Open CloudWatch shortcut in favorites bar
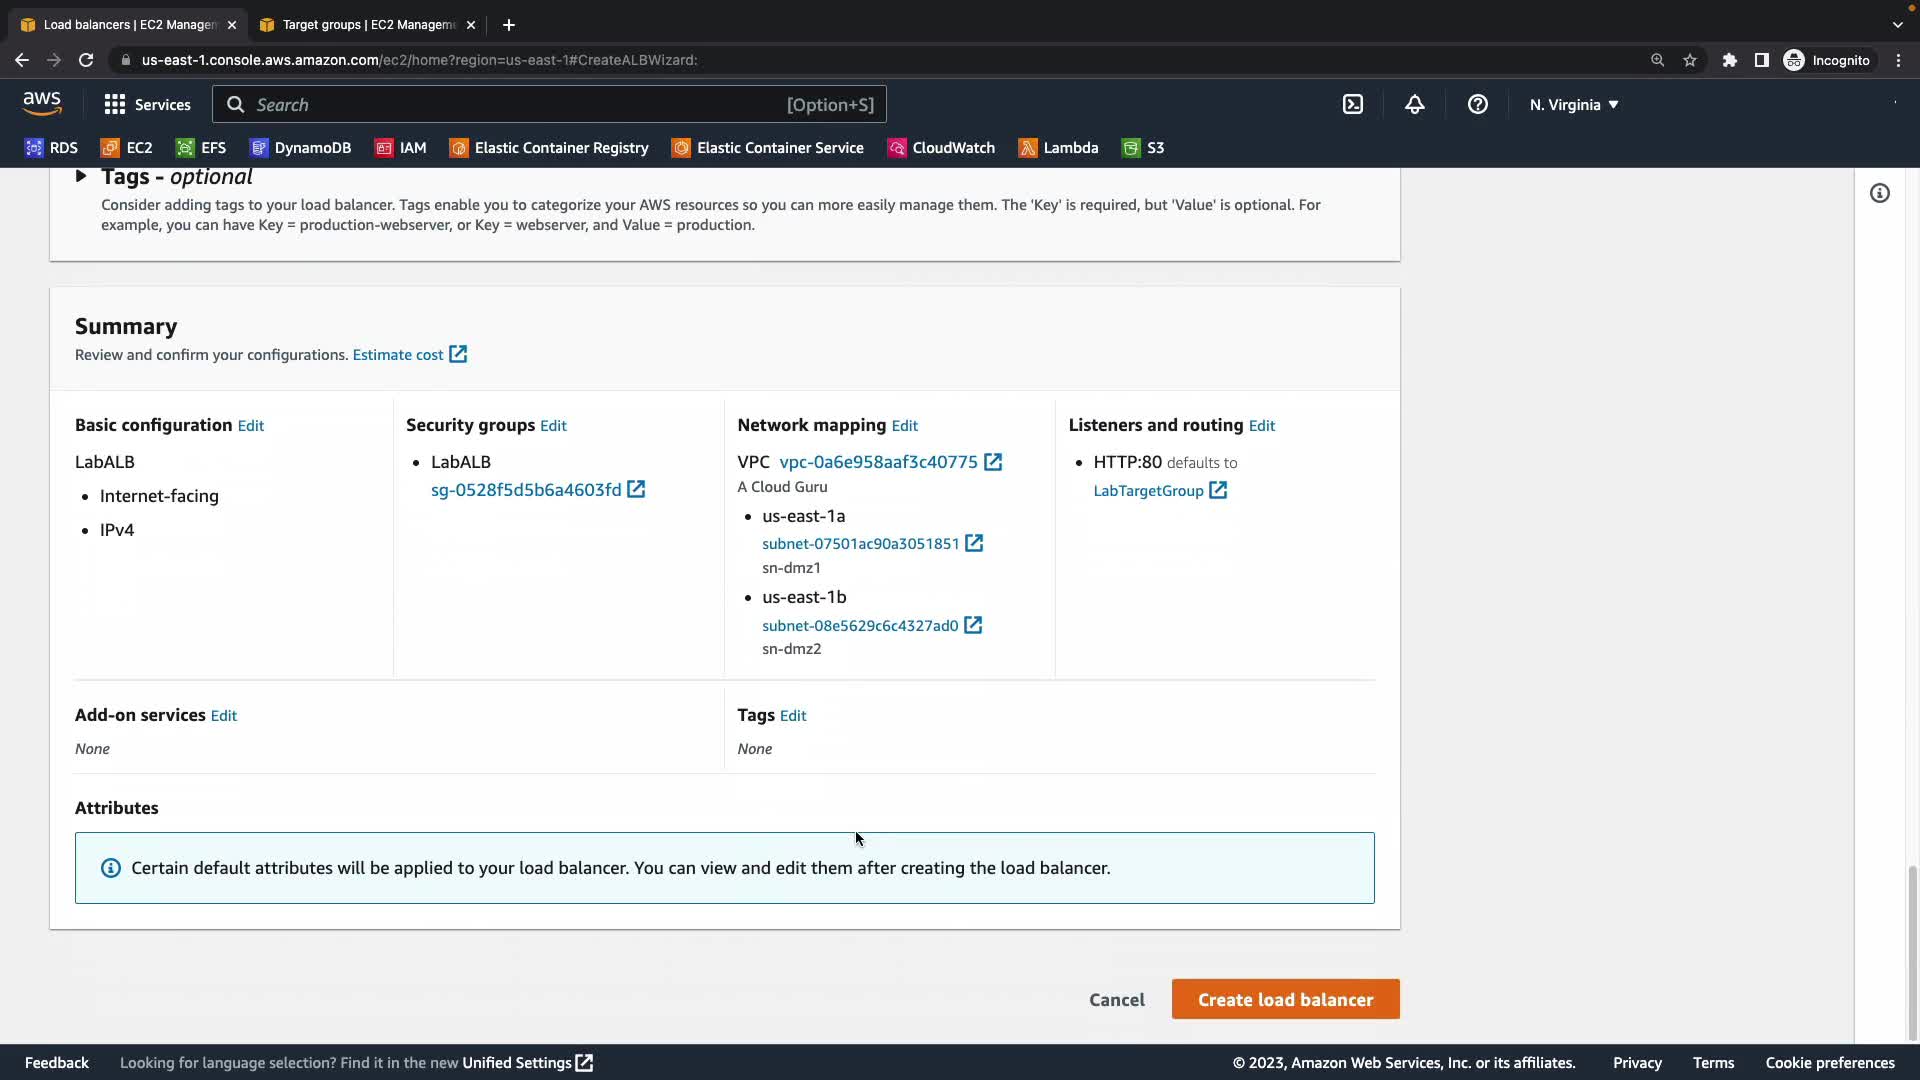 941,148
